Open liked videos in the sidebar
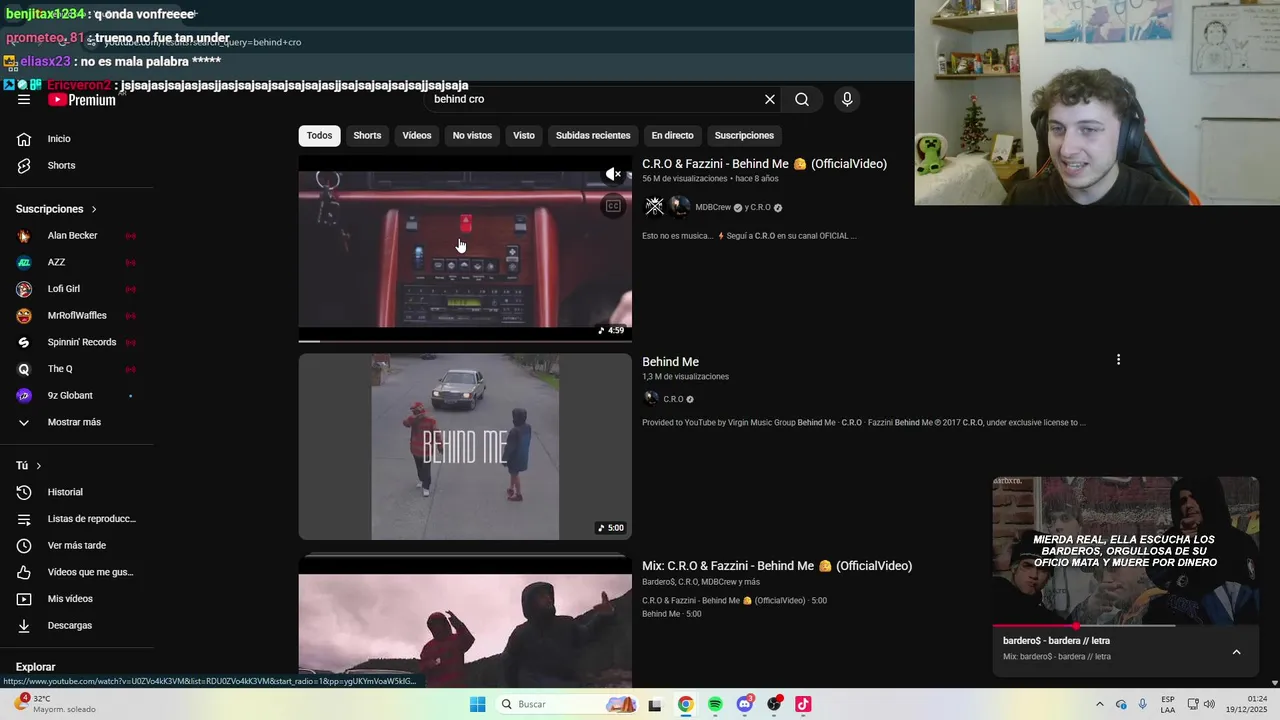 [x=77, y=572]
